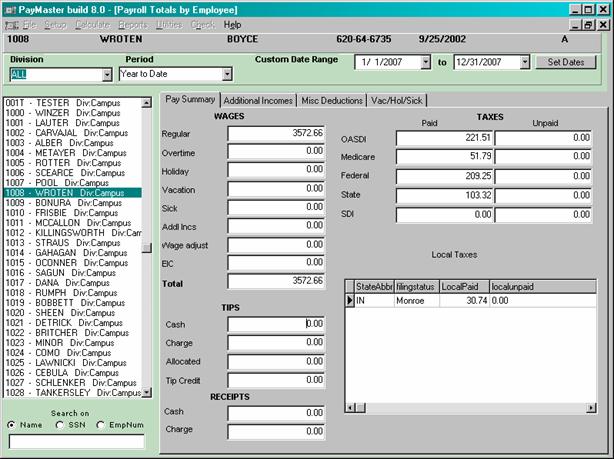The image size is (614, 459).
Task: Click the Cash tips field
Action: point(276,324)
